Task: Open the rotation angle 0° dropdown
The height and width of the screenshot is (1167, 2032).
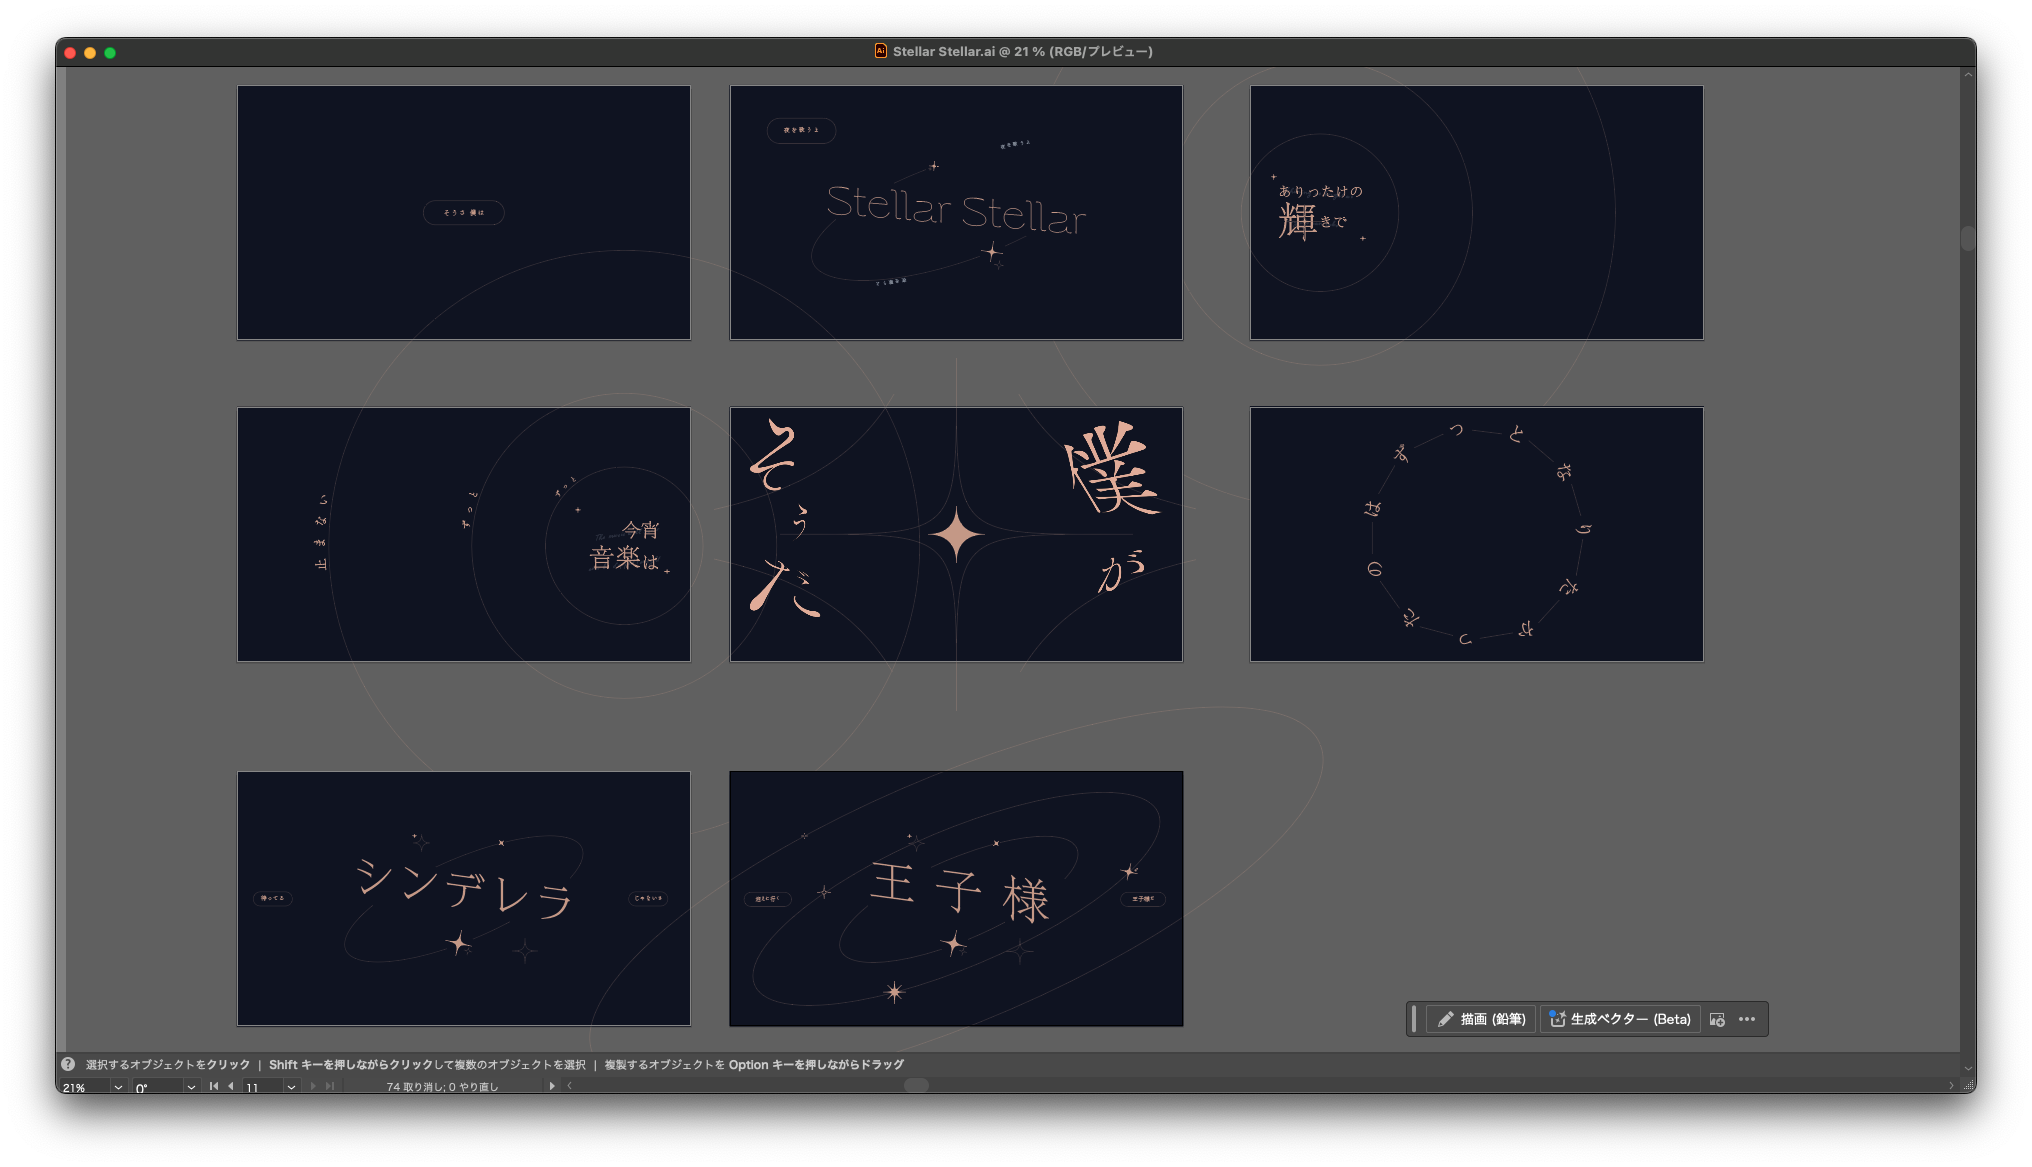Action: [x=191, y=1087]
